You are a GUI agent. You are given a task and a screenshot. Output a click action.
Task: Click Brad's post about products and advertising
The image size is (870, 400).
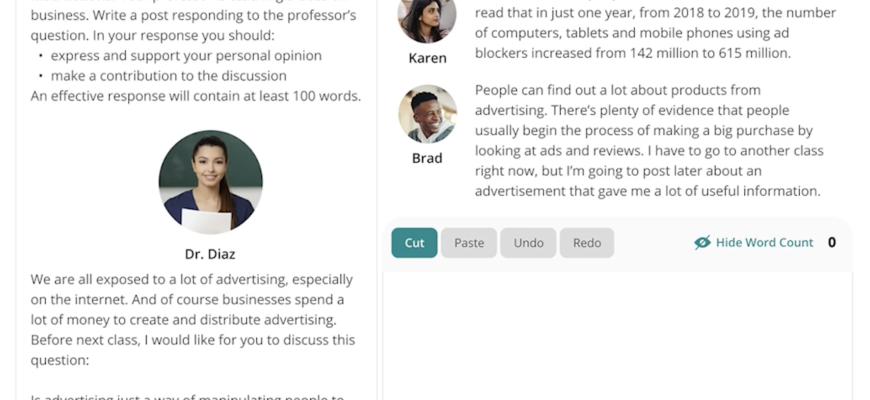647,141
